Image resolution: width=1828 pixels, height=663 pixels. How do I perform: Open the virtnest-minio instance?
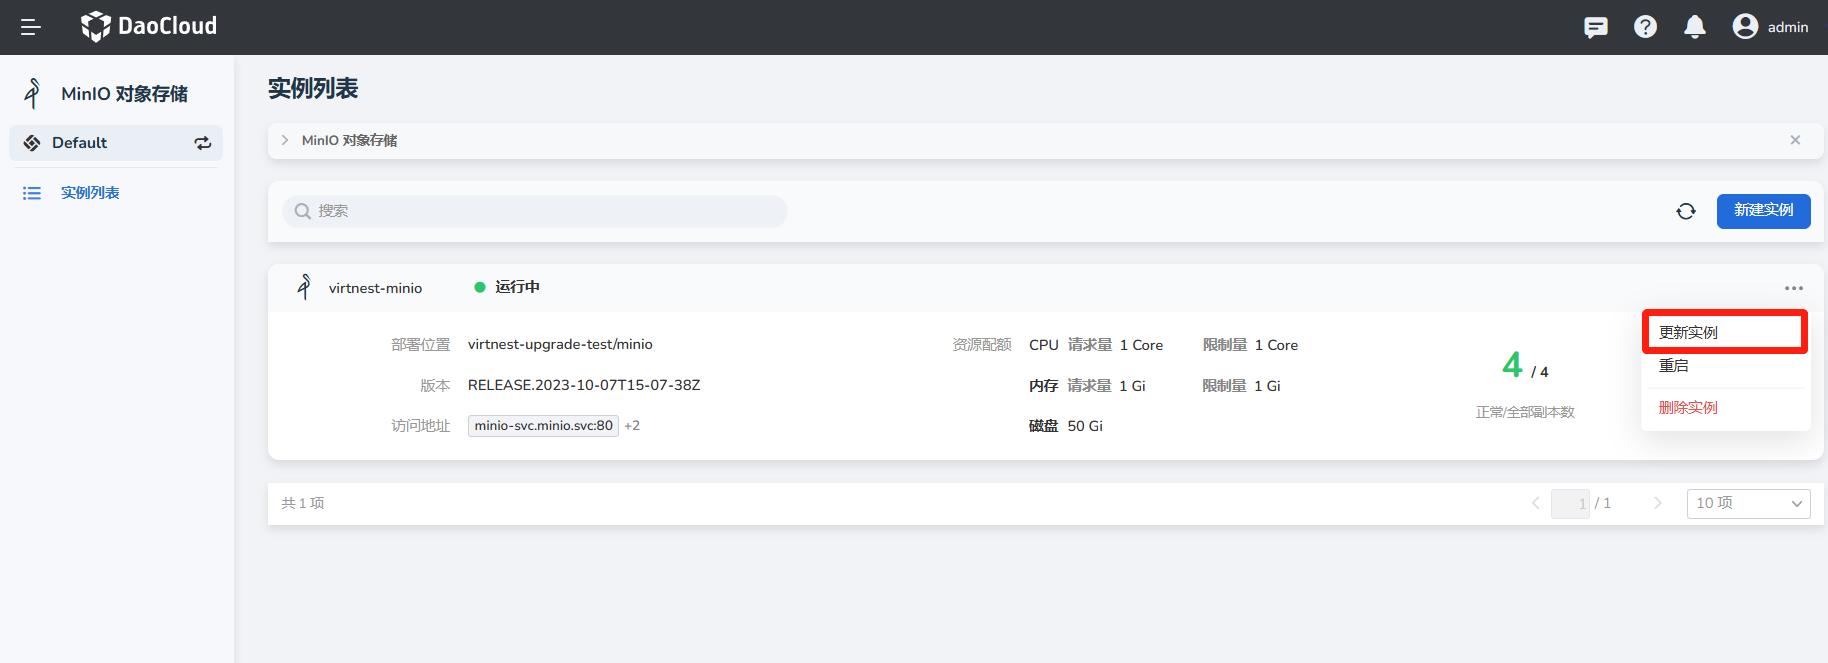pyautogui.click(x=375, y=288)
